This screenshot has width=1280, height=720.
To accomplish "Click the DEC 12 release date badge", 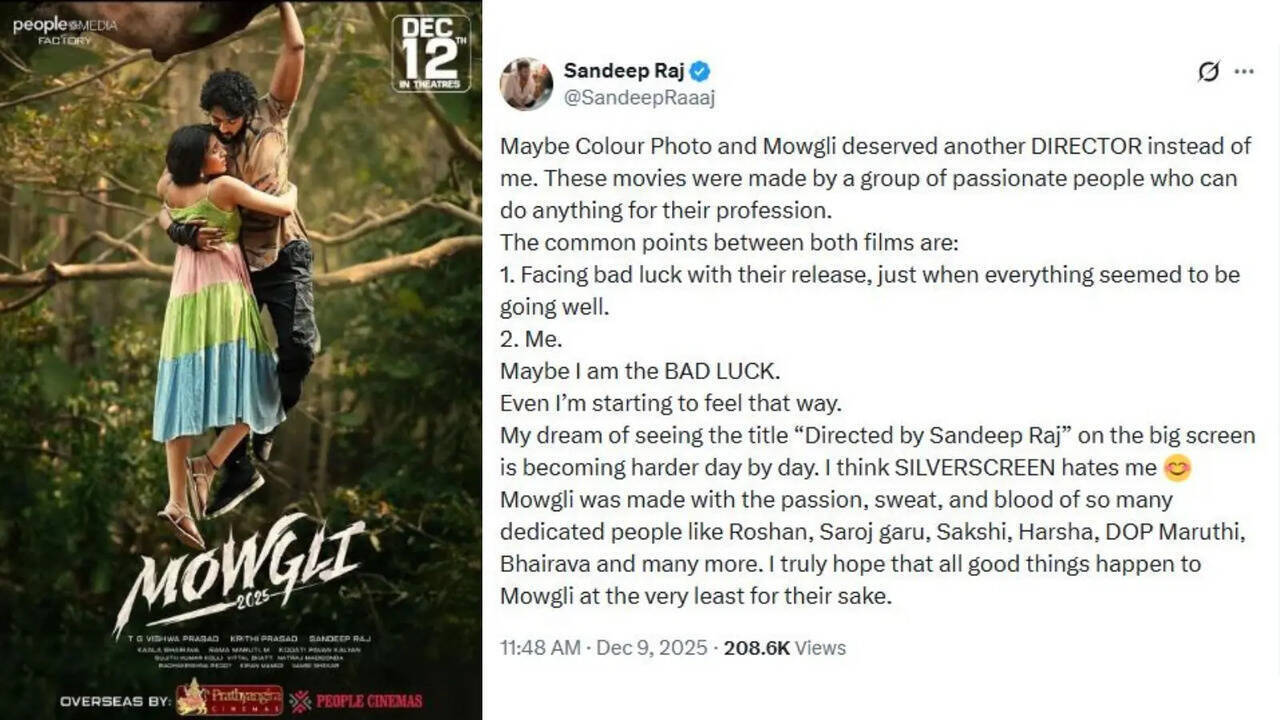I will click(430, 52).
